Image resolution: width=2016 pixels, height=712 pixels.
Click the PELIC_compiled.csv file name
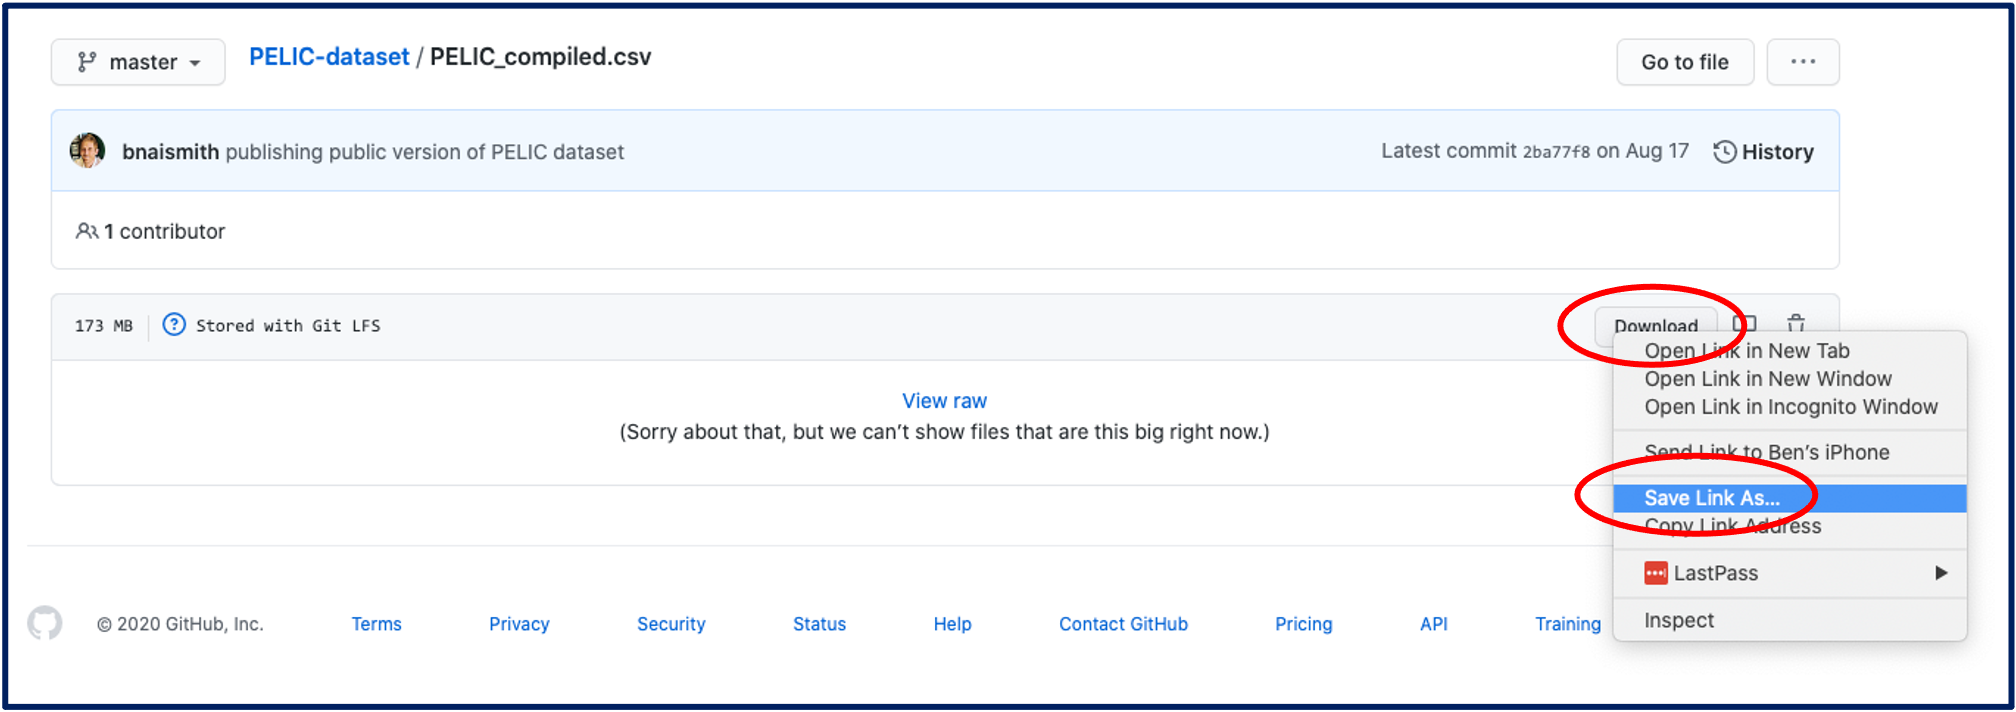point(540,57)
